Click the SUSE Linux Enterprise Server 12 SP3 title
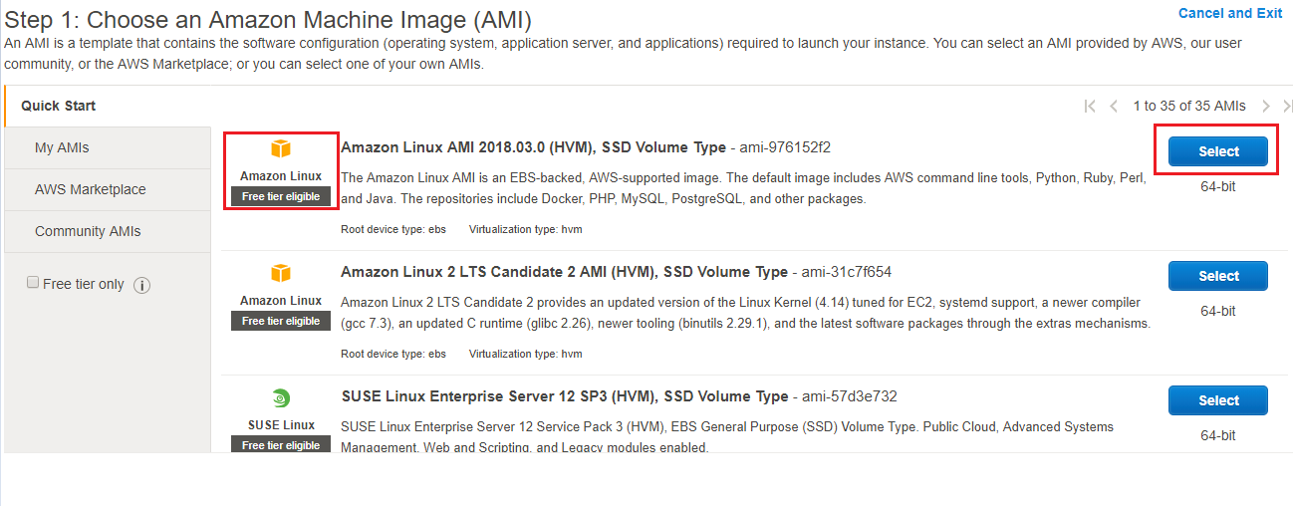Screen dimensions: 1293x506 coord(564,396)
